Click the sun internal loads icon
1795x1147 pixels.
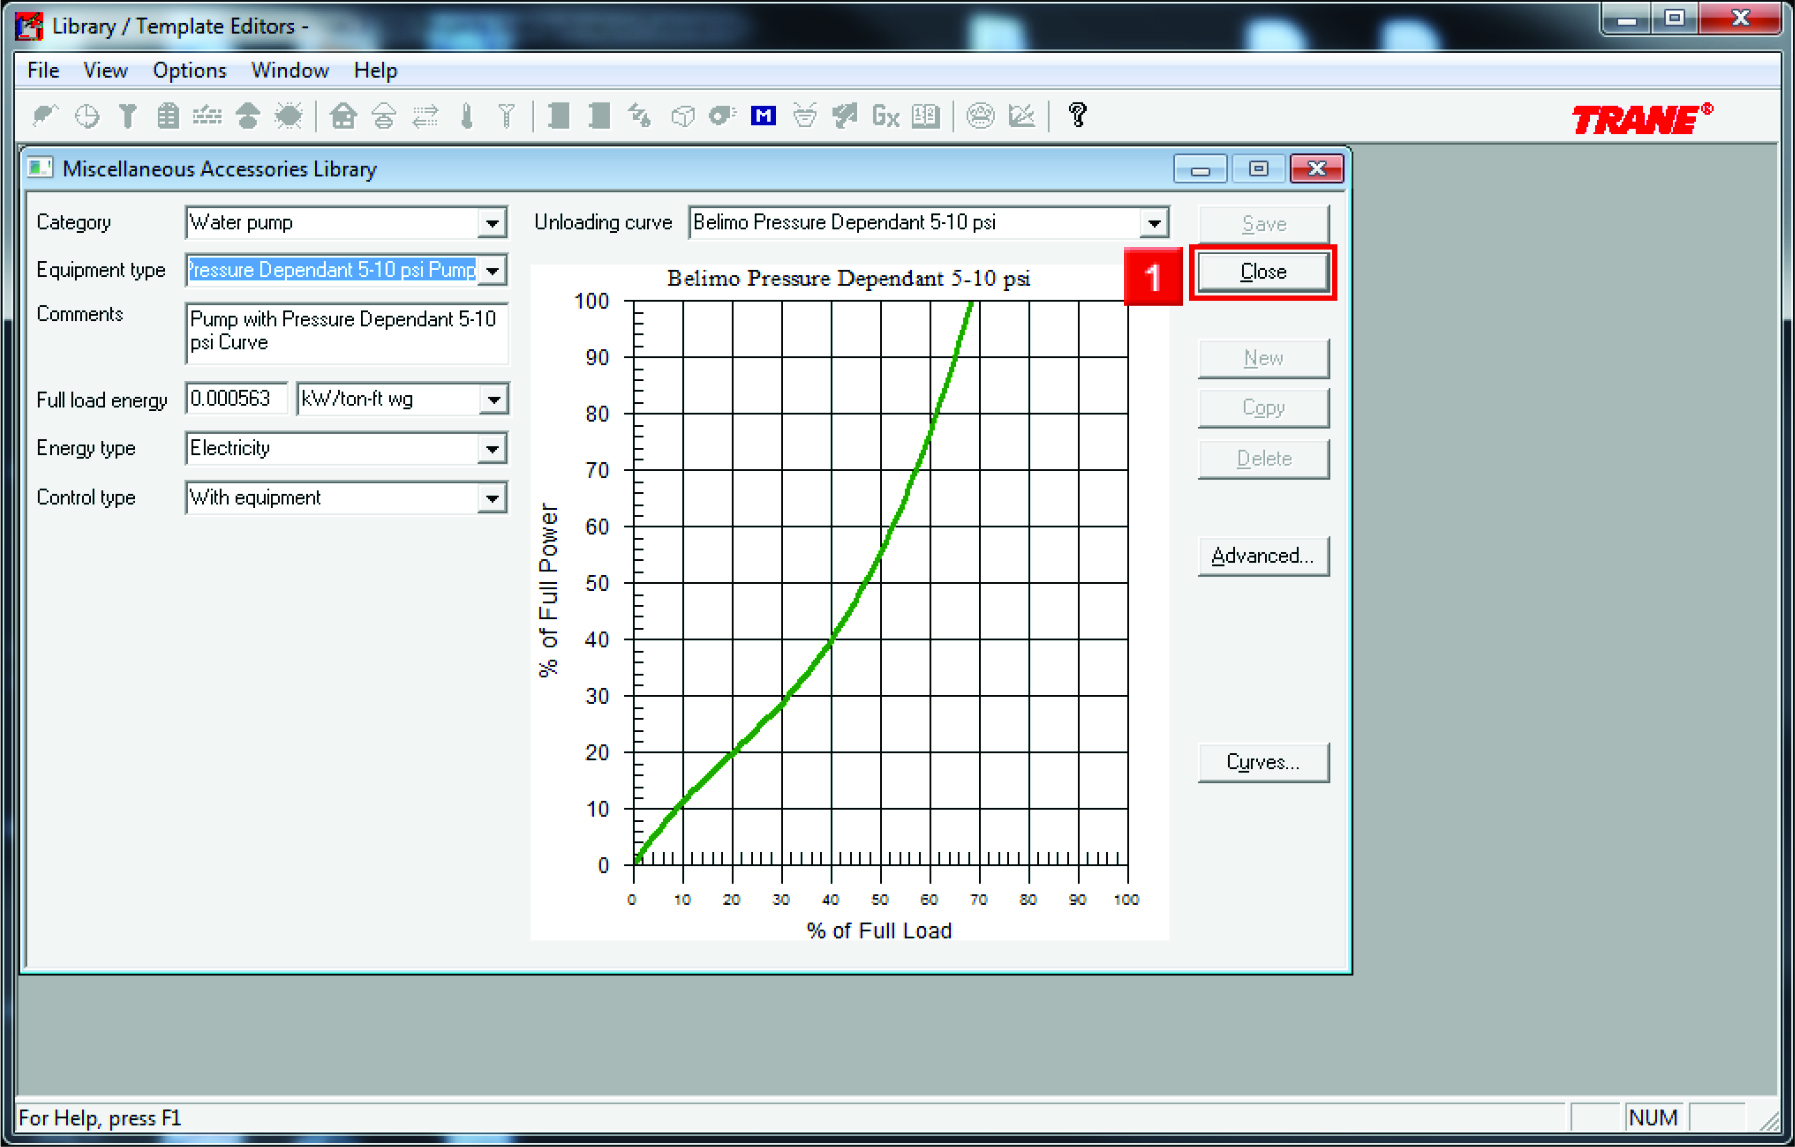click(x=289, y=116)
